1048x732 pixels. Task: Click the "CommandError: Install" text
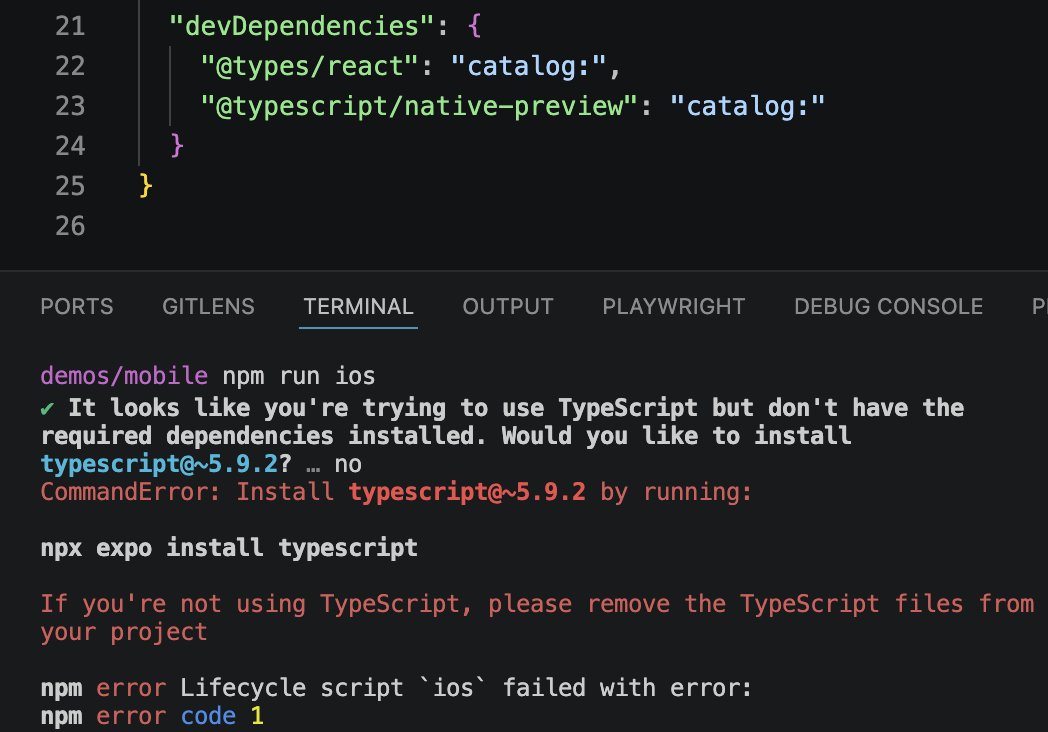coord(187,492)
